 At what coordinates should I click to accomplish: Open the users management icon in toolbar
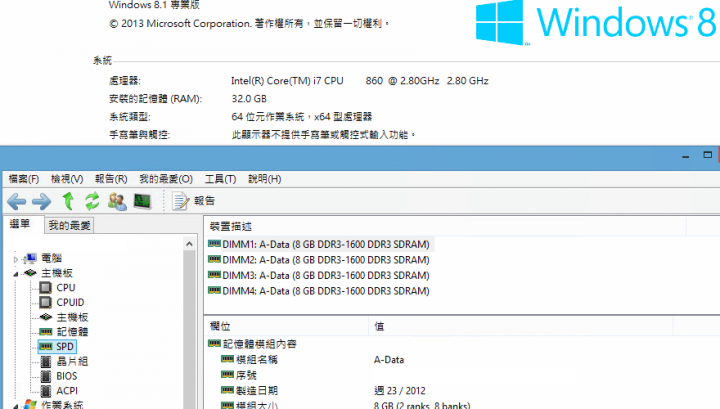pos(117,201)
